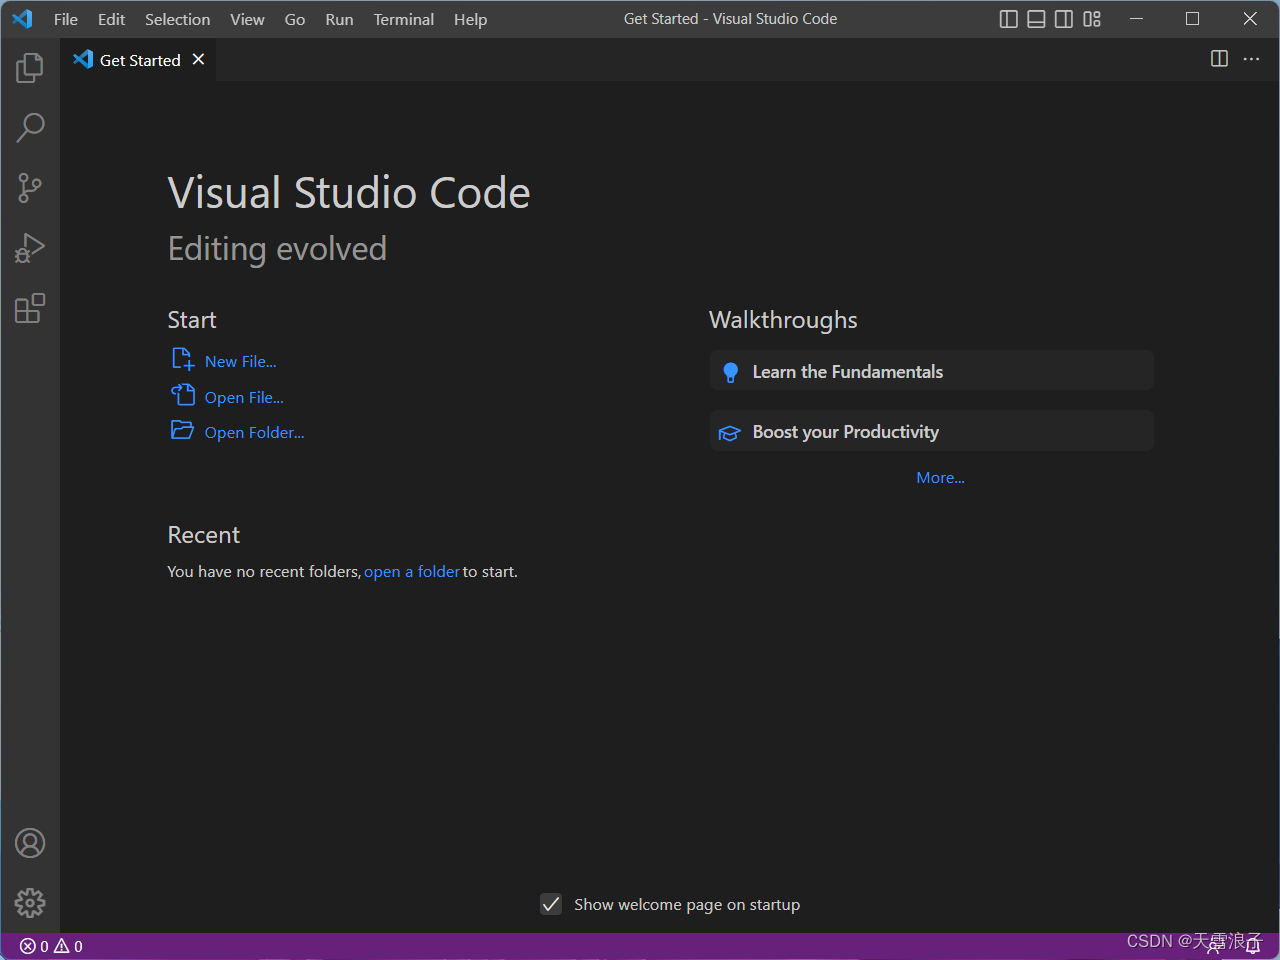Screen dimensions: 1280x960
Task: Click the warnings count in status bar
Action: 68,946
